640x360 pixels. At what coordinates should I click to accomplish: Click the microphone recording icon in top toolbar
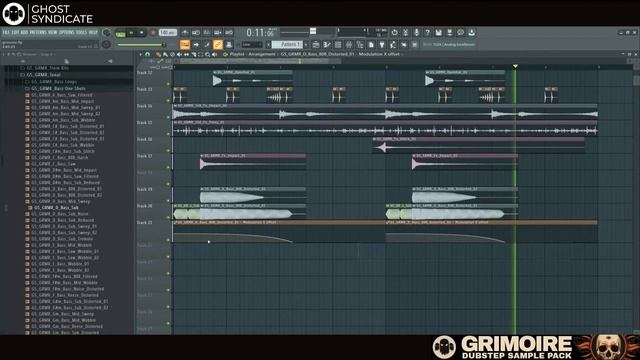coord(416,33)
